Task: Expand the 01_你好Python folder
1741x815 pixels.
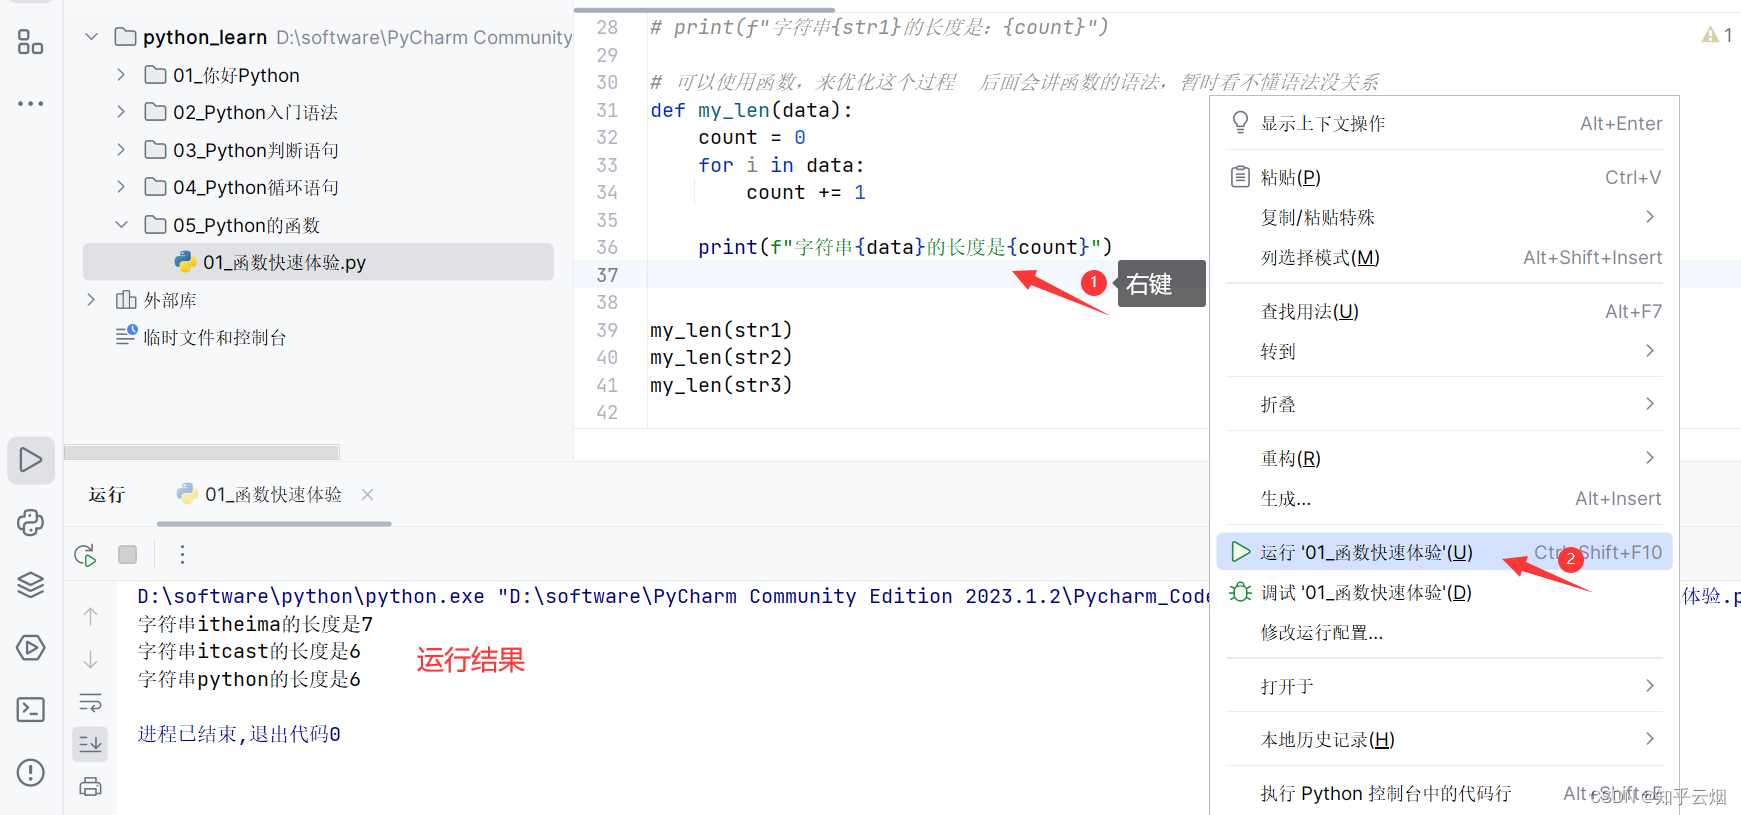Action: click(x=121, y=75)
